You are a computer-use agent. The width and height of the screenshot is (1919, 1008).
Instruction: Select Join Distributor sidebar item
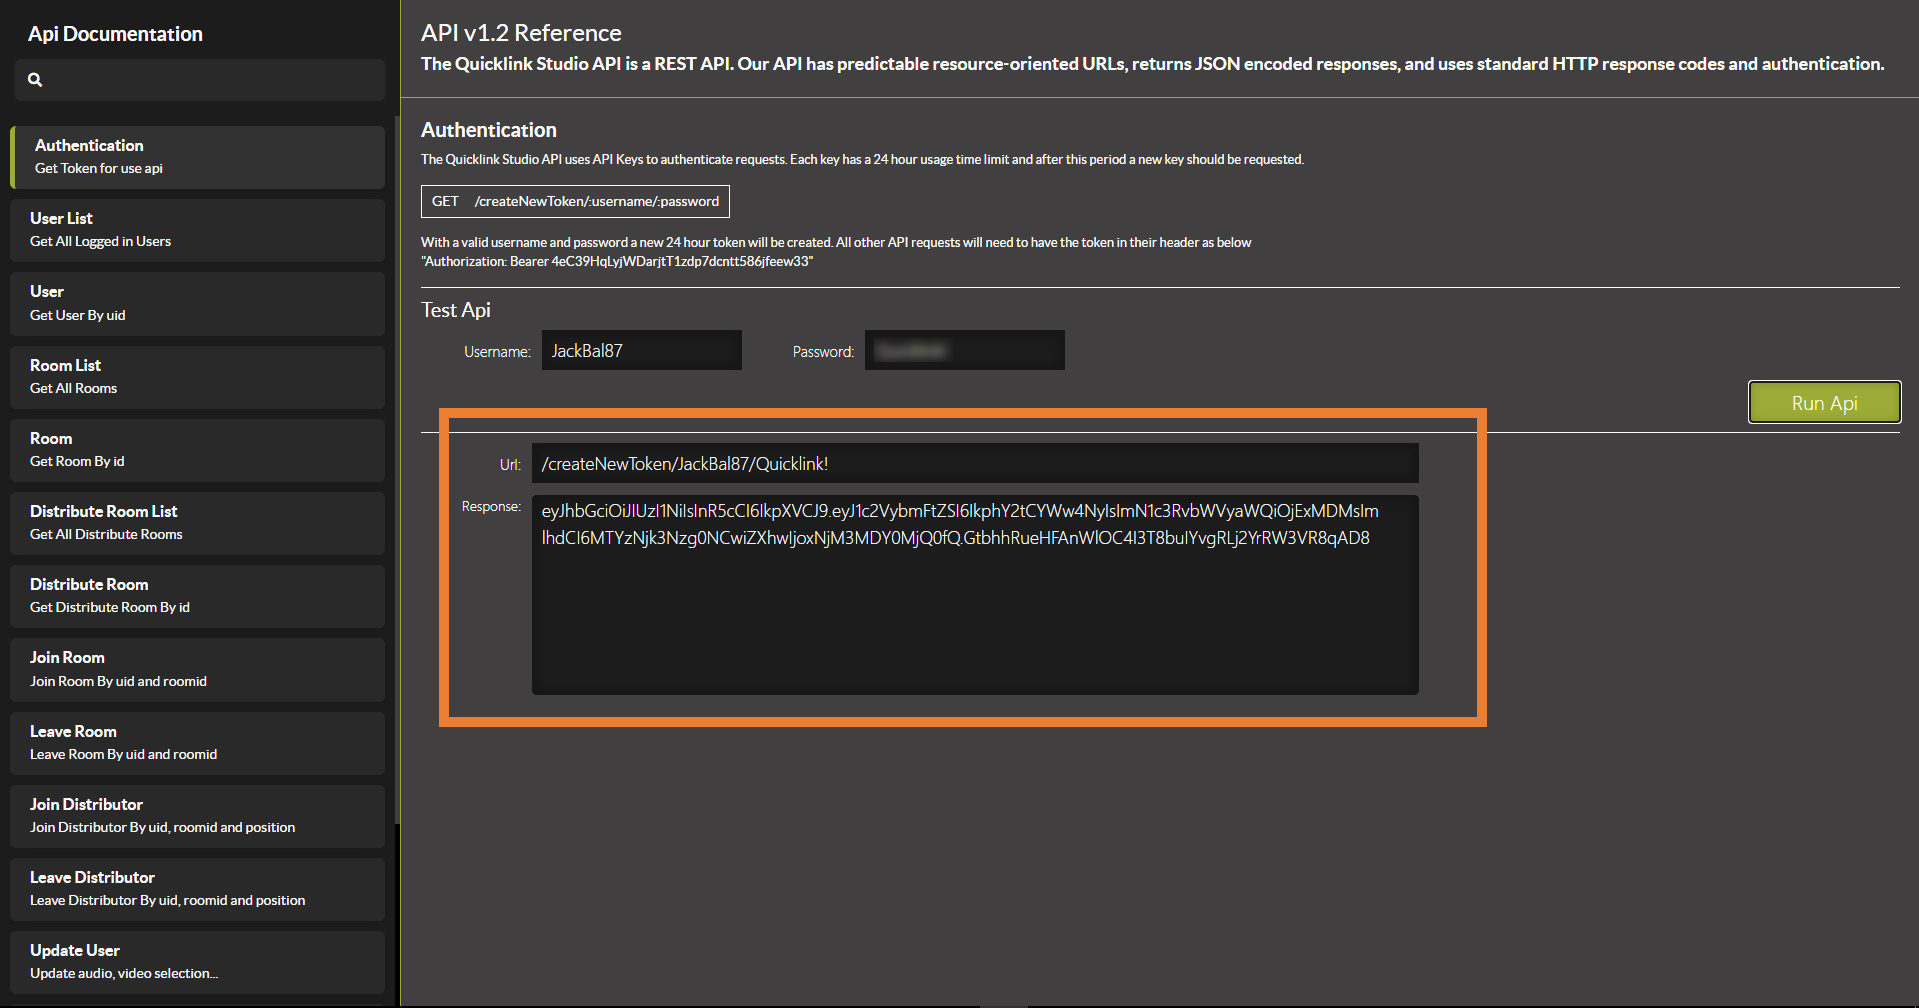[x=198, y=816]
